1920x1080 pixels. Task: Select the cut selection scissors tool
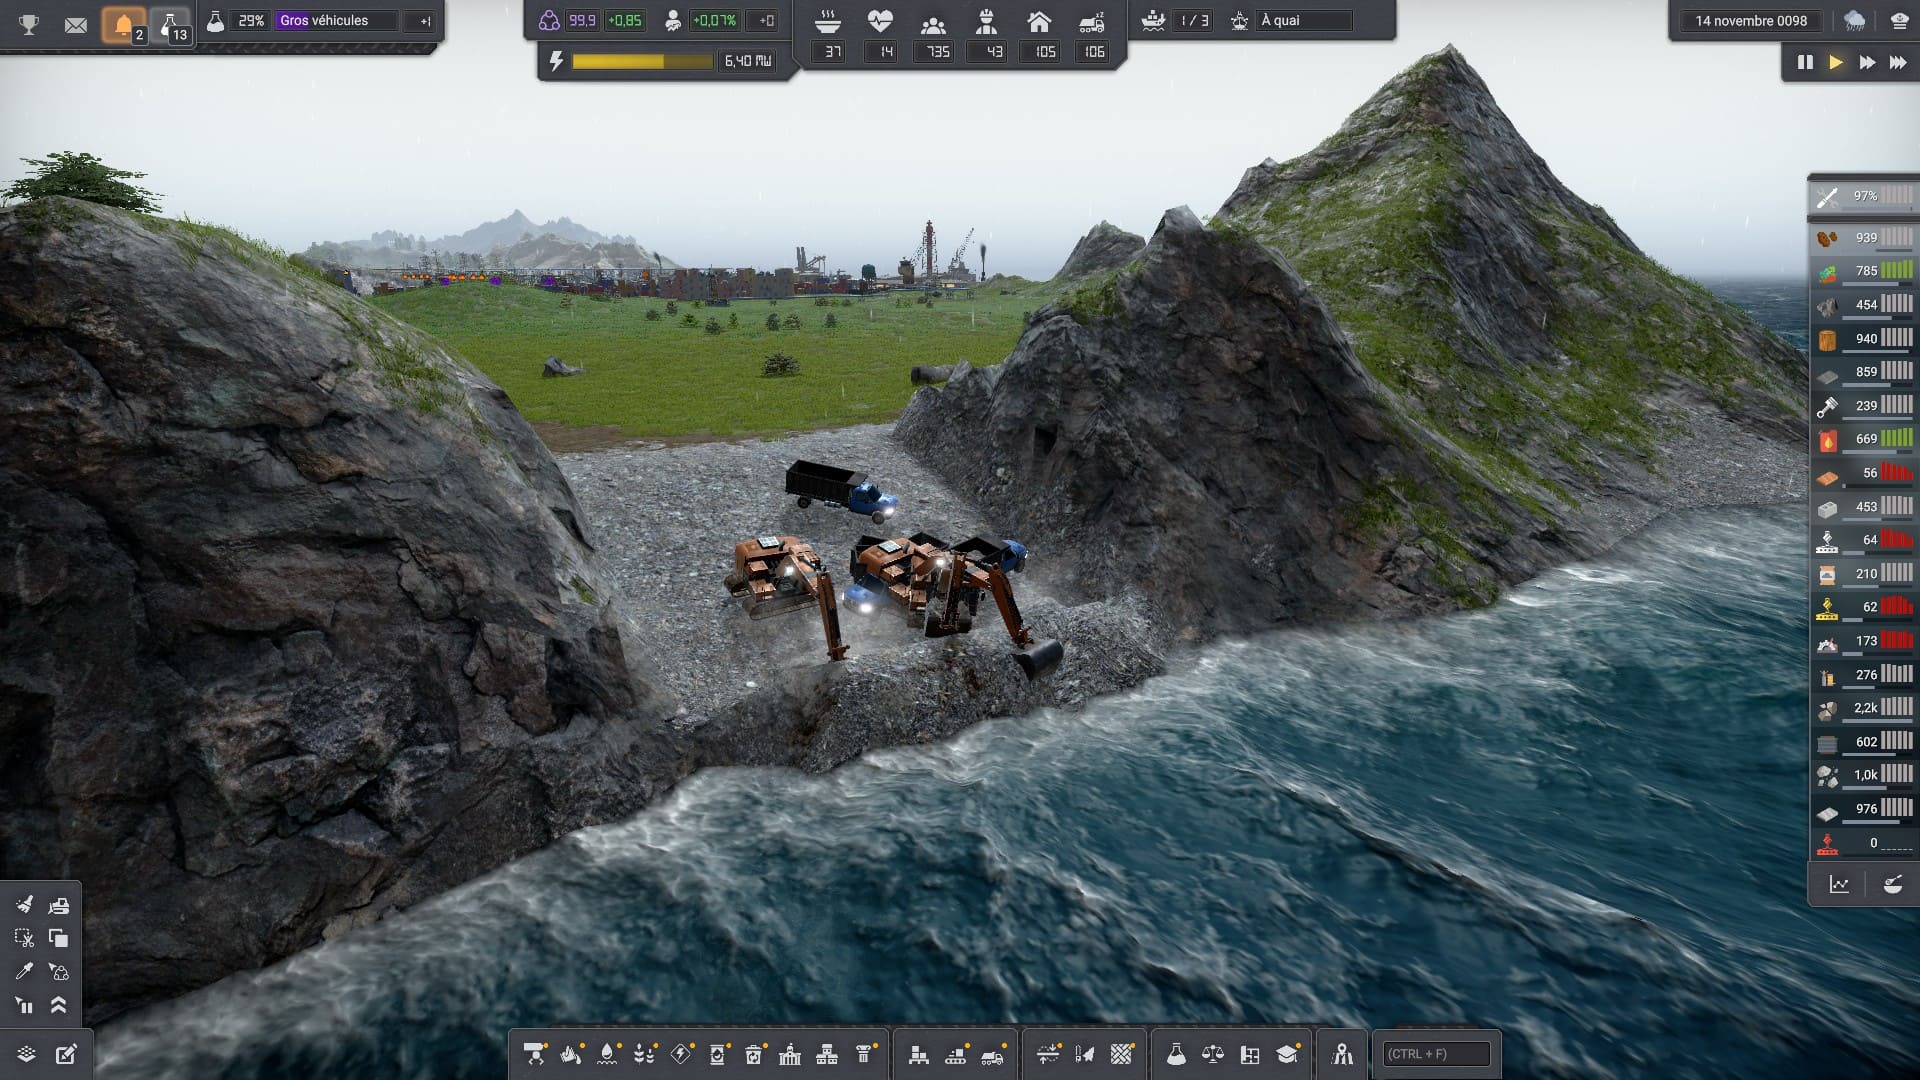coord(24,938)
